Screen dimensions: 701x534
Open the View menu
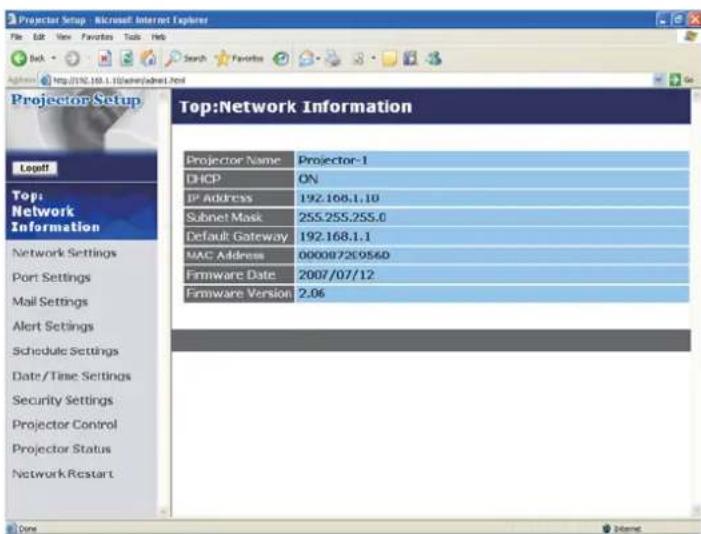[x=63, y=37]
